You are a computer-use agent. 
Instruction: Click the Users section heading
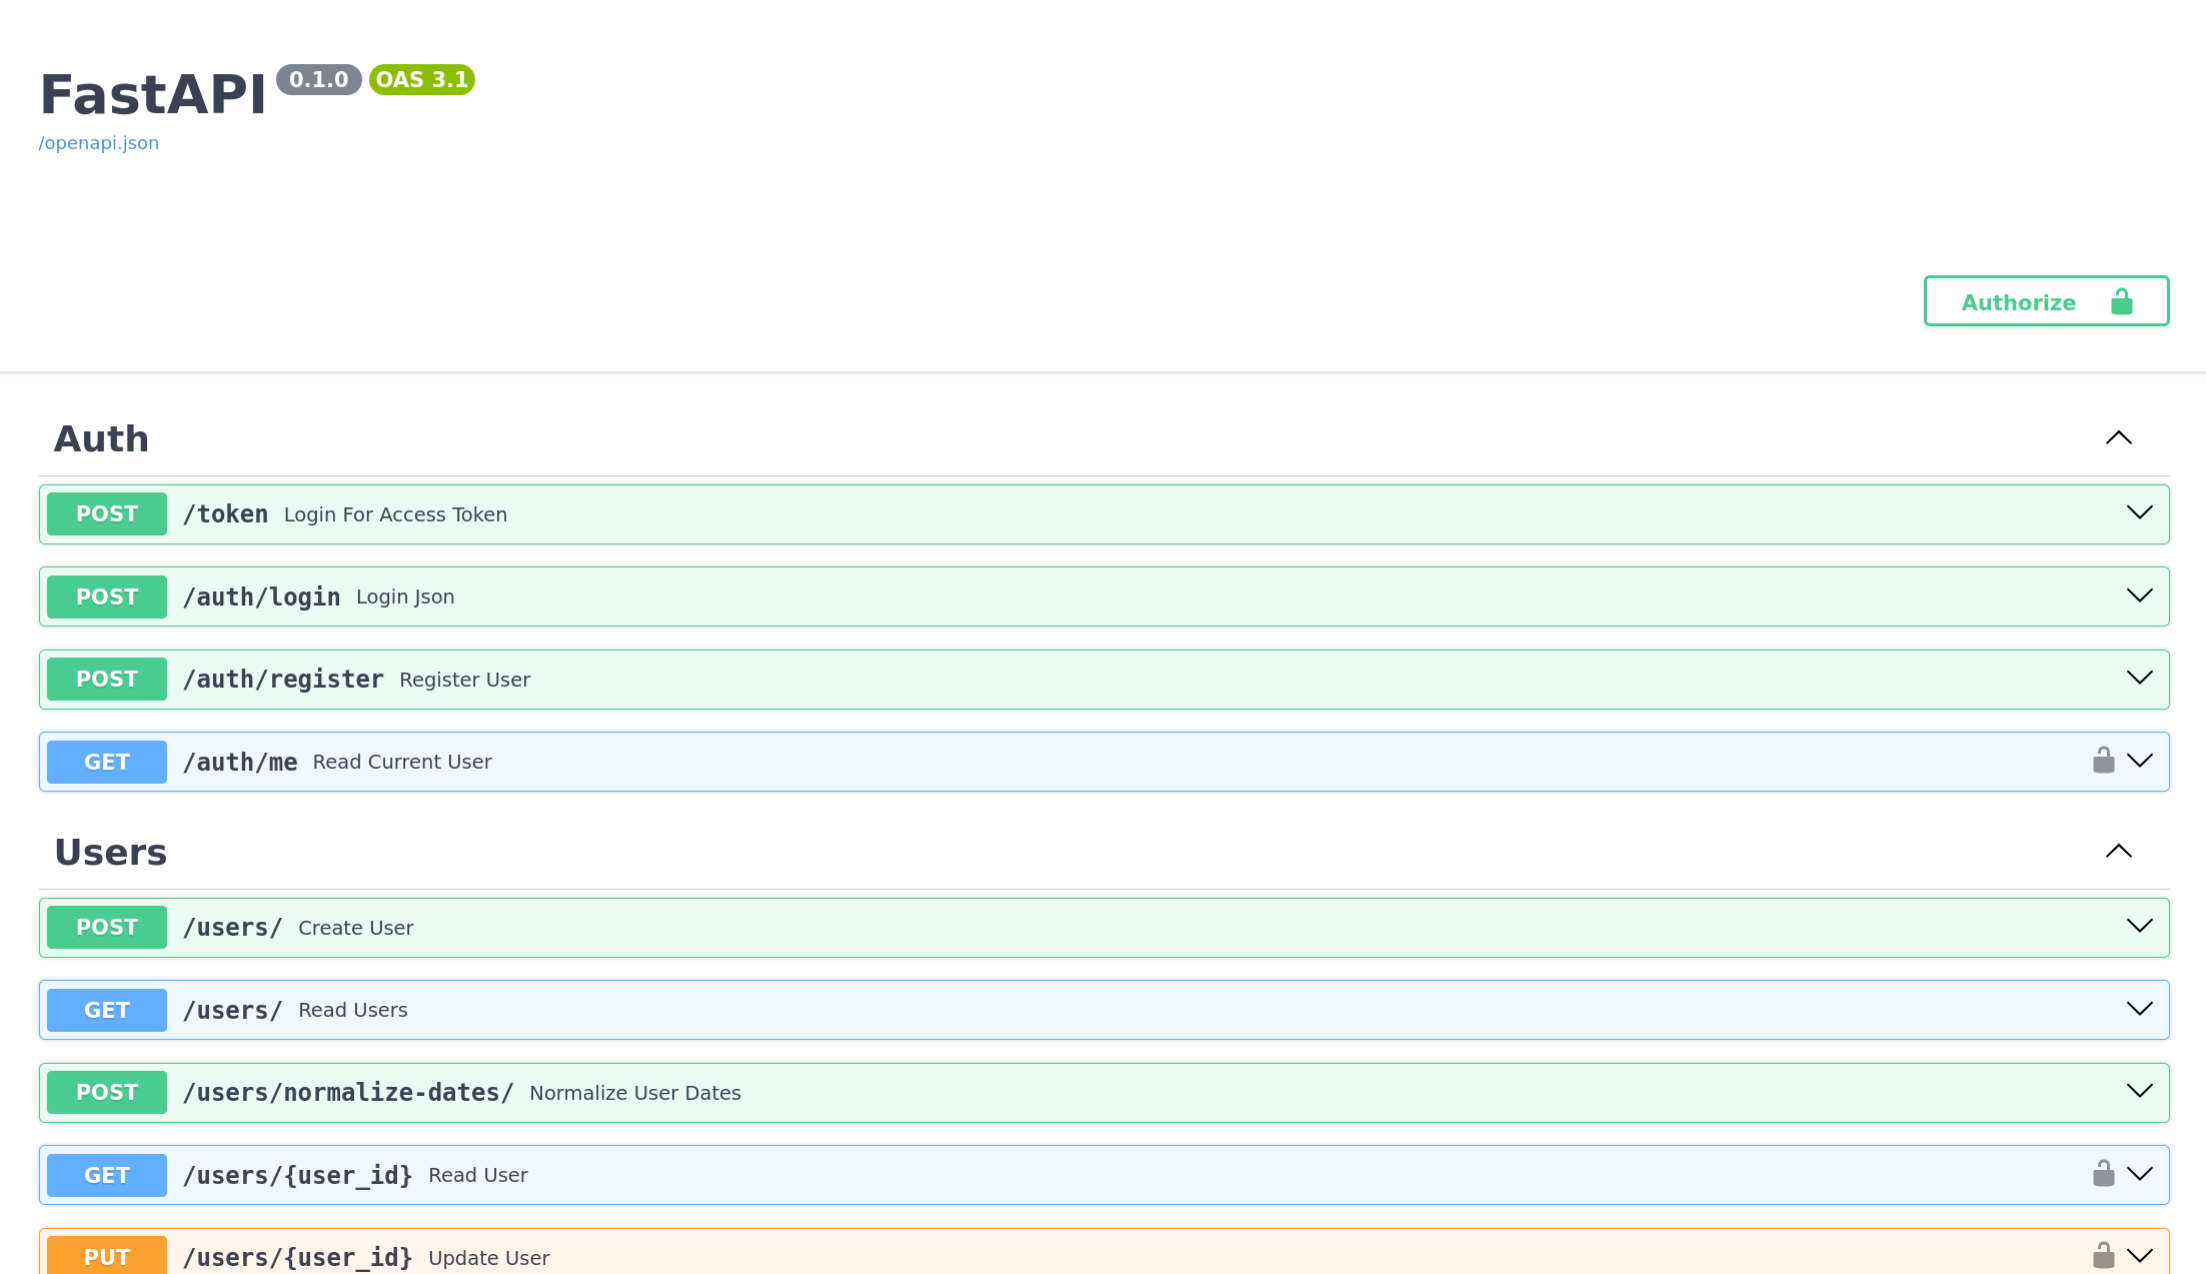coord(110,852)
